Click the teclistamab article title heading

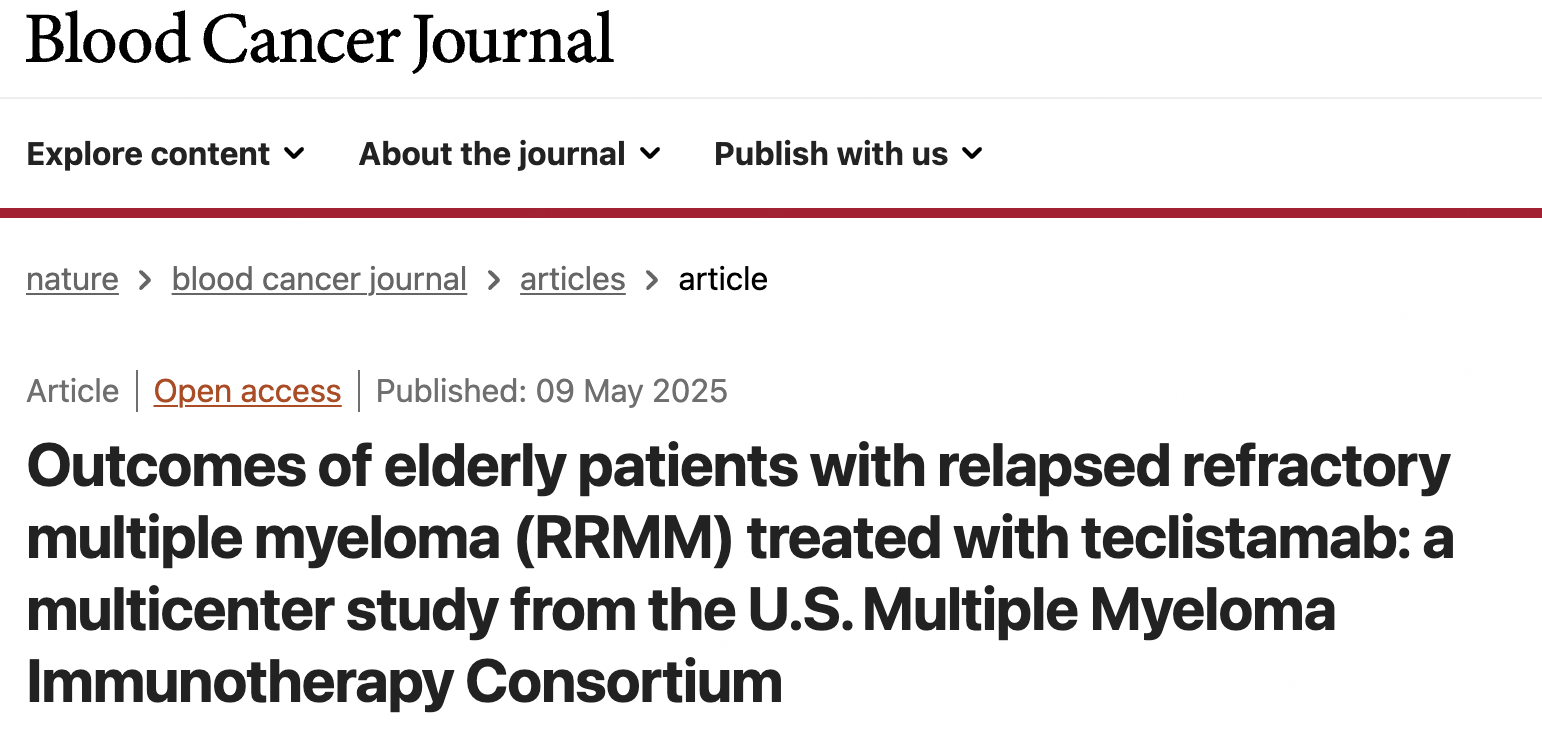point(740,574)
